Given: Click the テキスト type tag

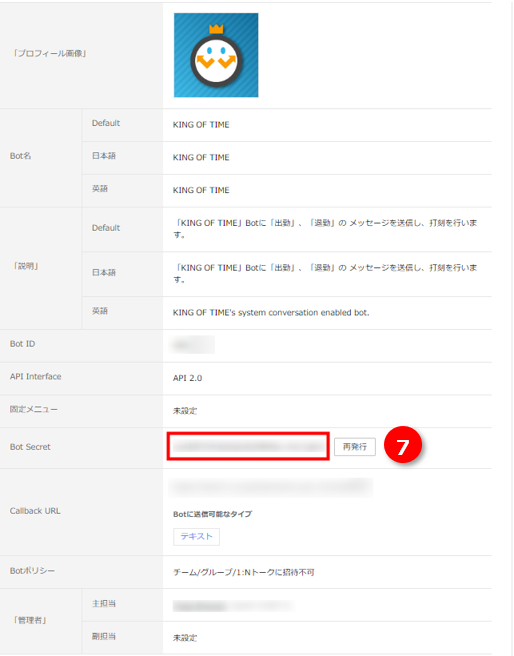Looking at the screenshot, I should point(197,536).
